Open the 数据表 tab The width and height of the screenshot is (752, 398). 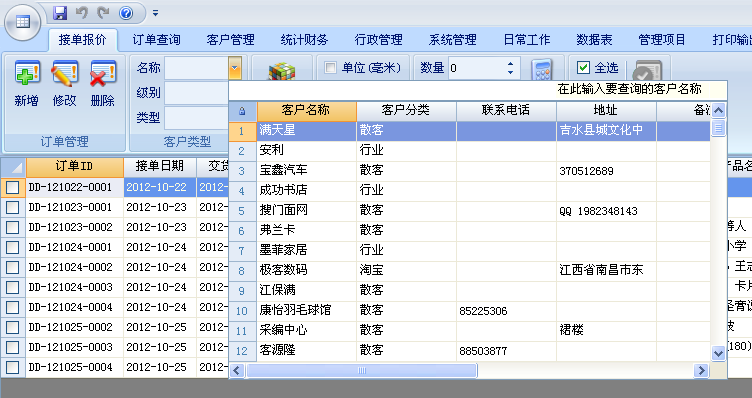595,40
